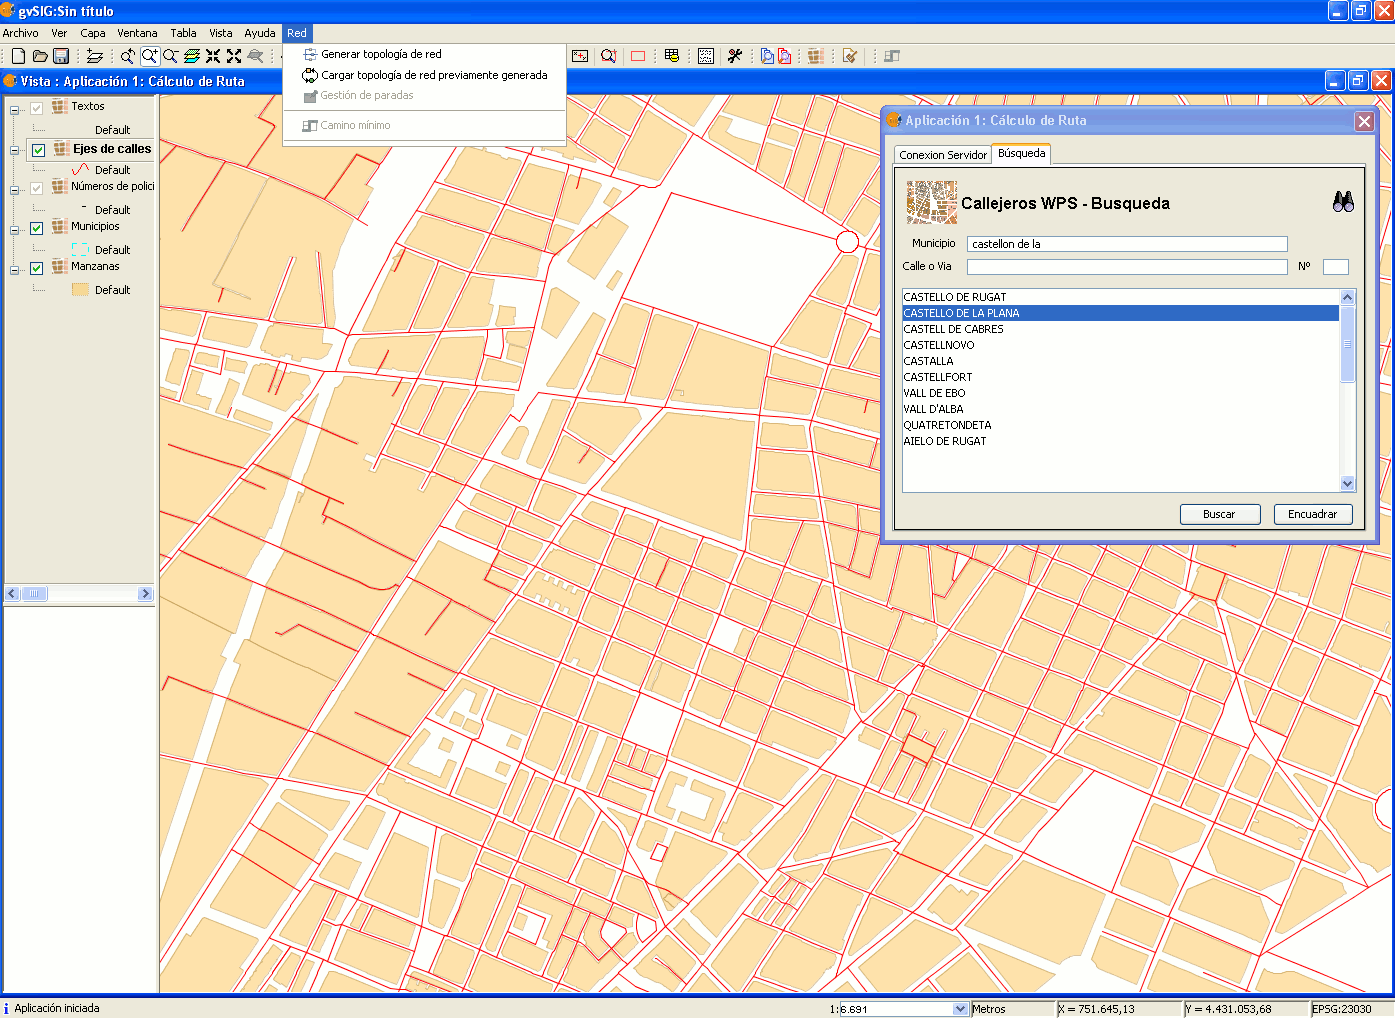Click the Ejes de calles layer icon

[x=61, y=149]
